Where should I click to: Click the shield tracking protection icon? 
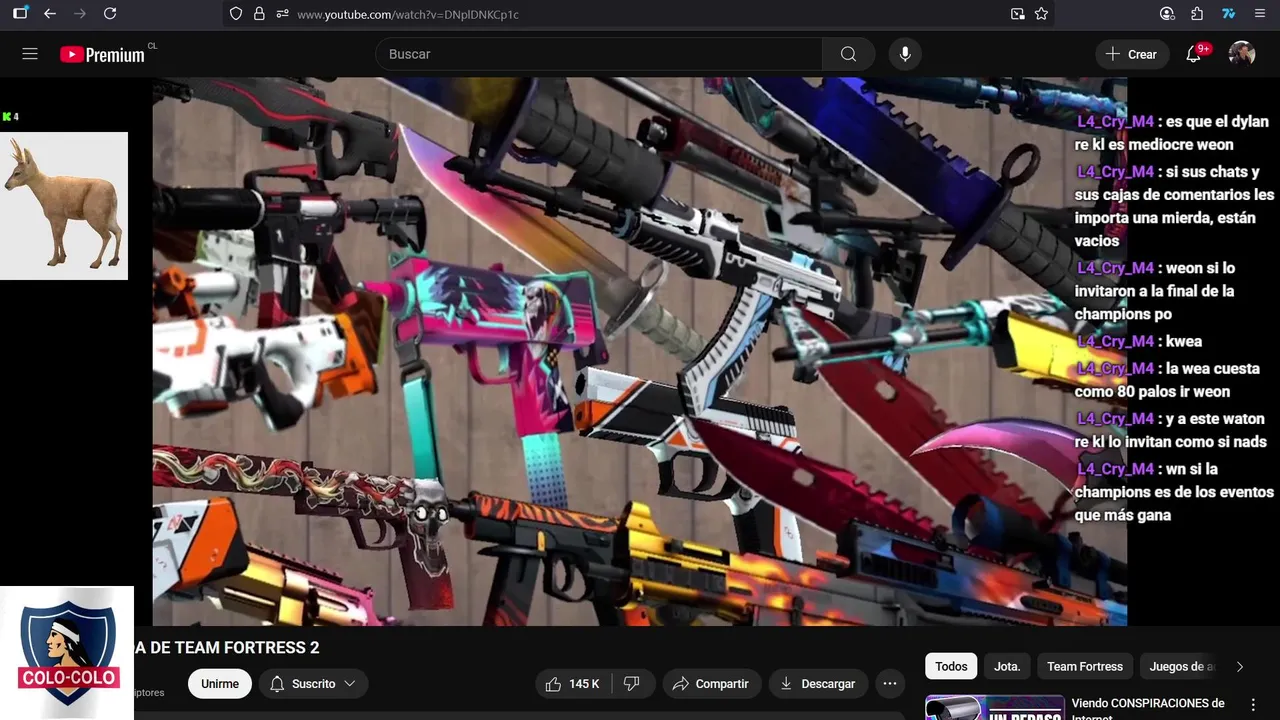tap(236, 14)
